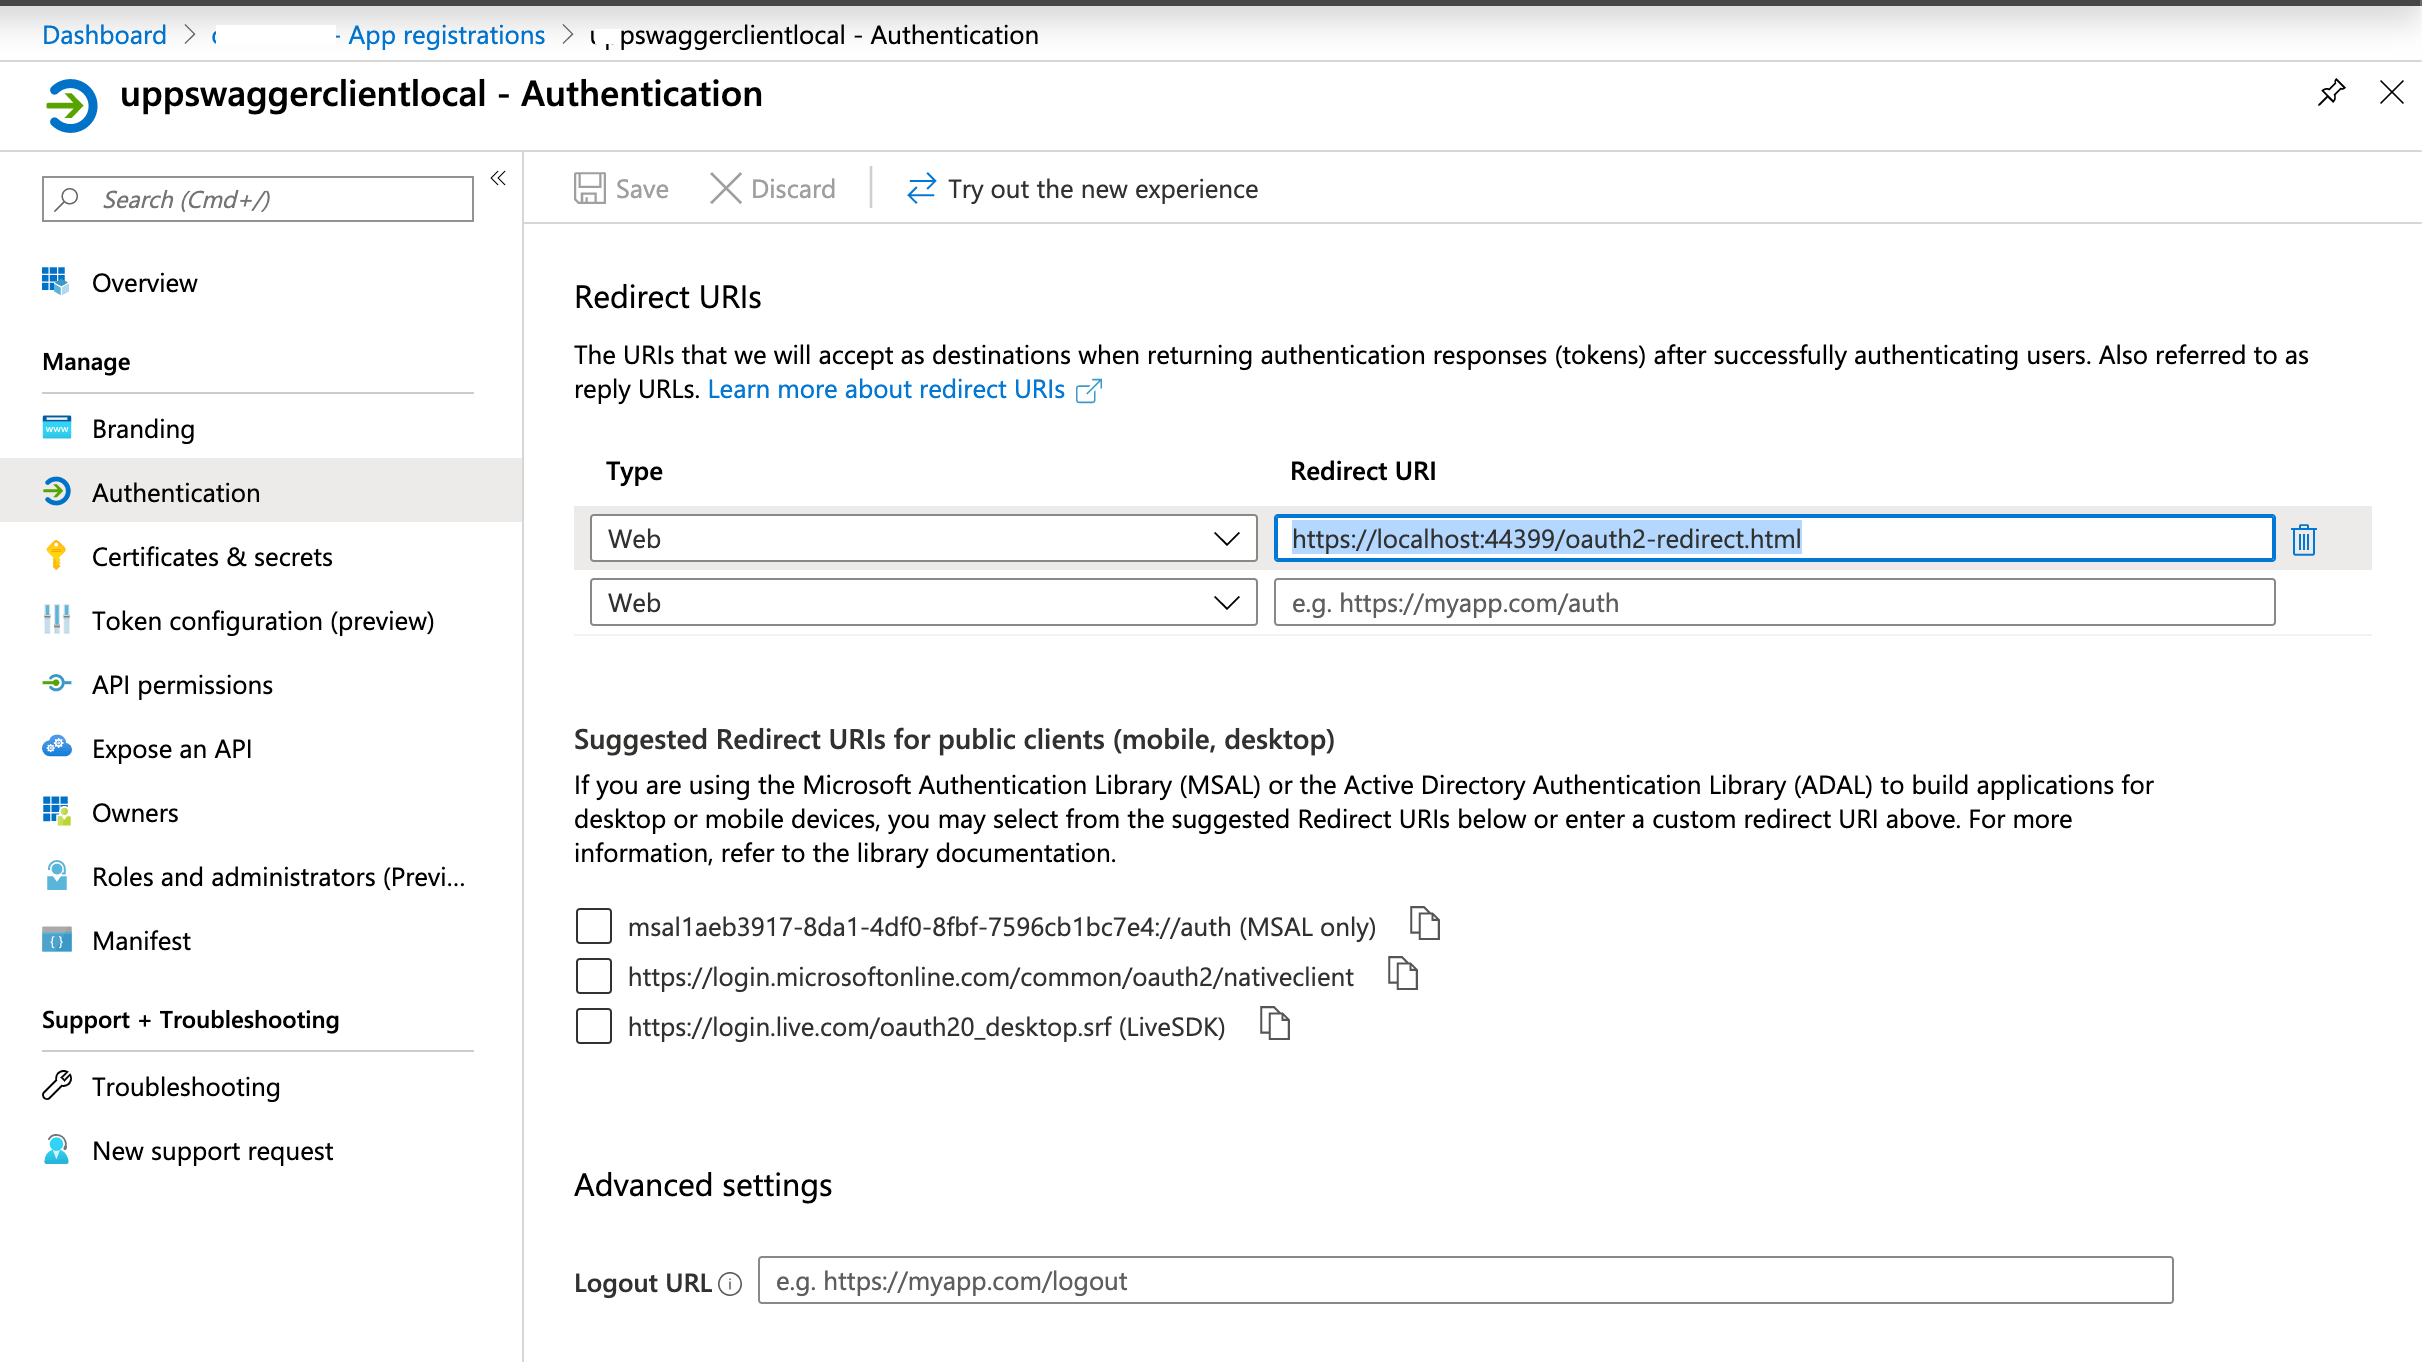Screen dimensions: 2422x1362
Task: Check the LiveSDK desktop redirect URI
Action: click(593, 1025)
